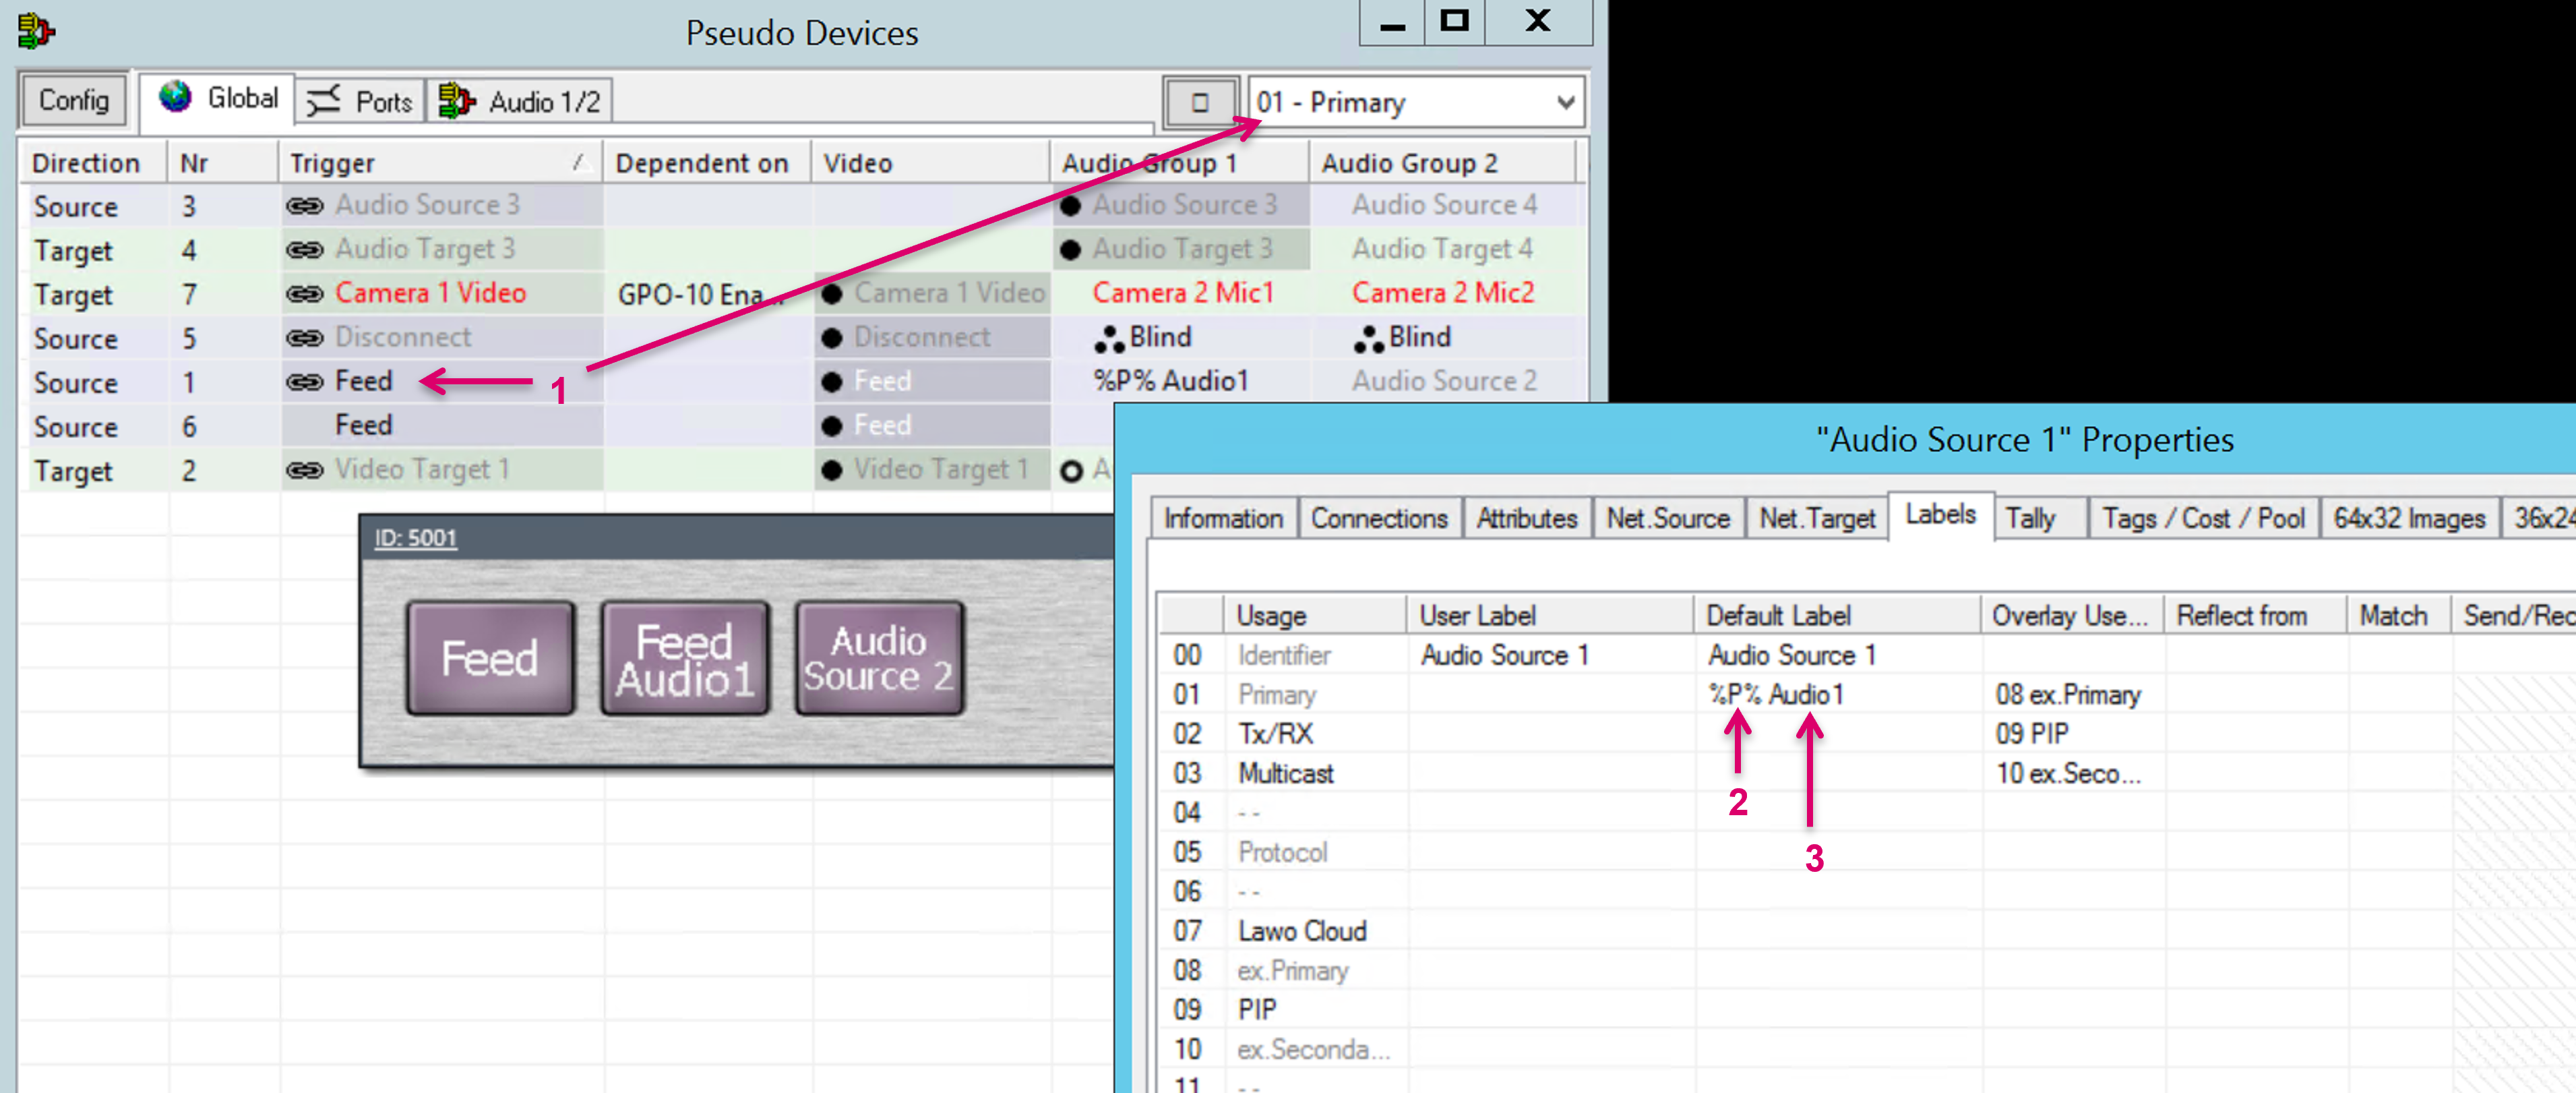Click the ID: 5001 link
This screenshot has width=2576, height=1093.
tap(415, 538)
